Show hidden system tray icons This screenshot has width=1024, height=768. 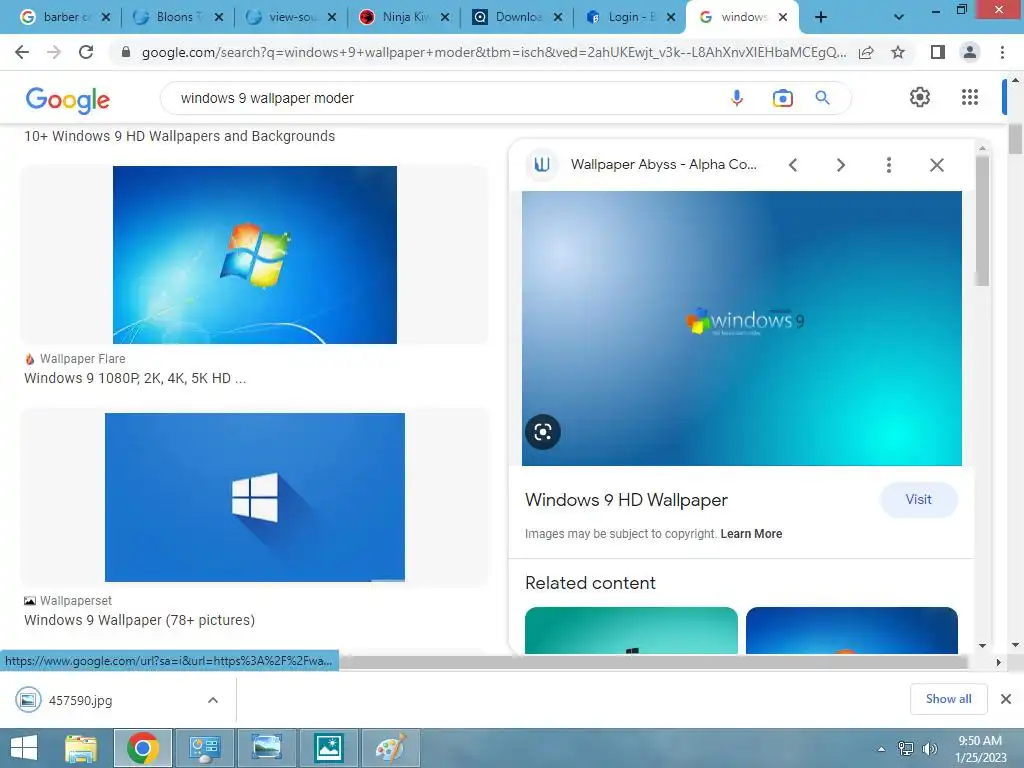pos(881,748)
